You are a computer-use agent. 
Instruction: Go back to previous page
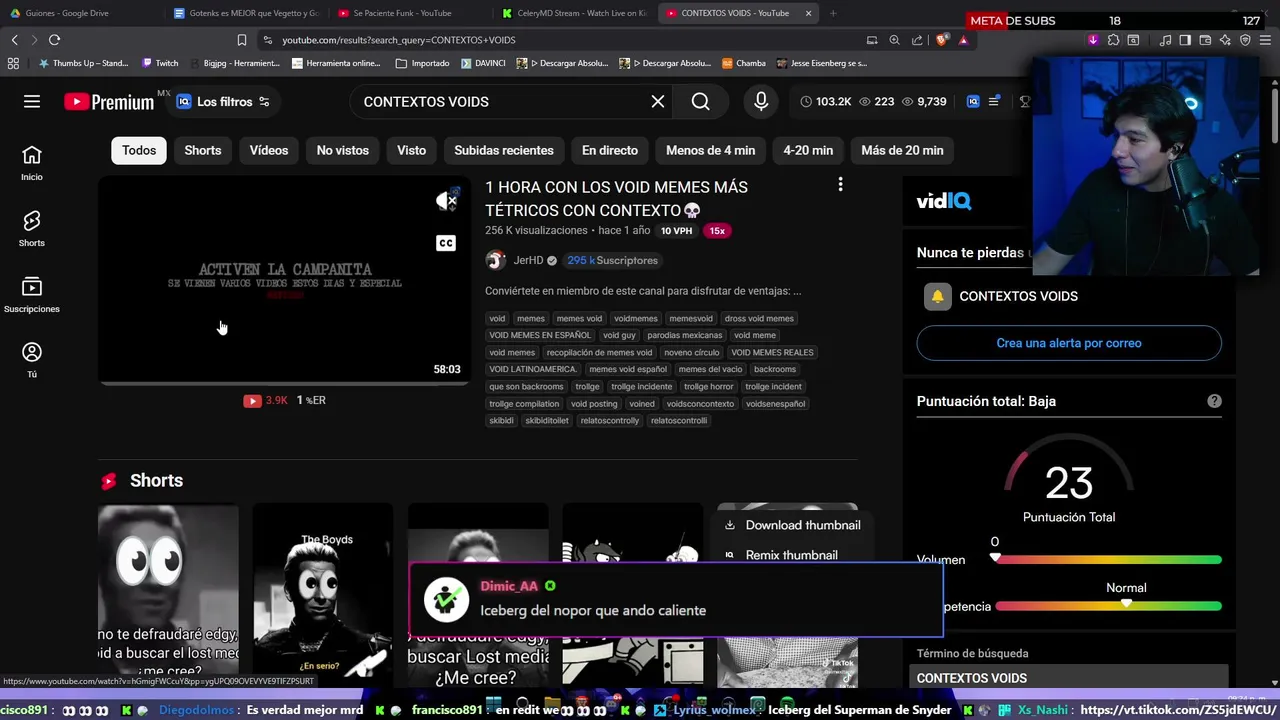coord(14,40)
